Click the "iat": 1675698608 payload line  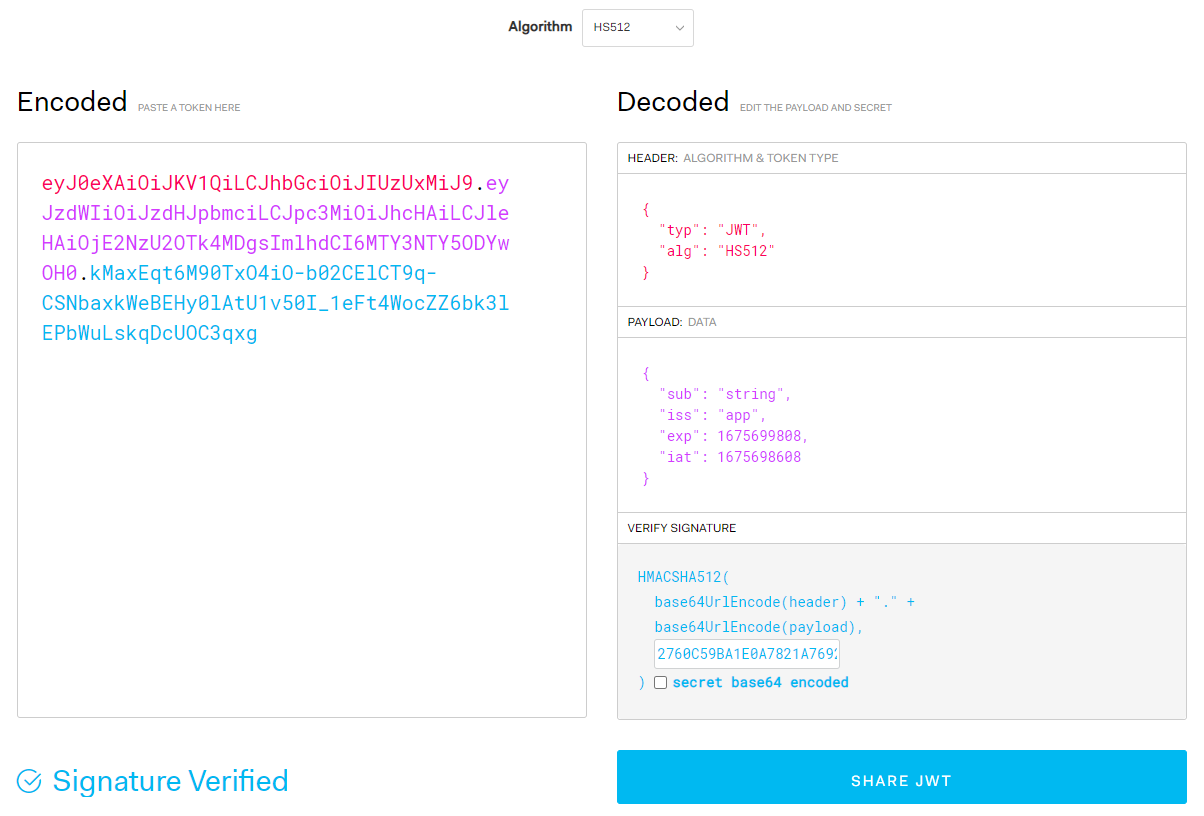tap(730, 457)
